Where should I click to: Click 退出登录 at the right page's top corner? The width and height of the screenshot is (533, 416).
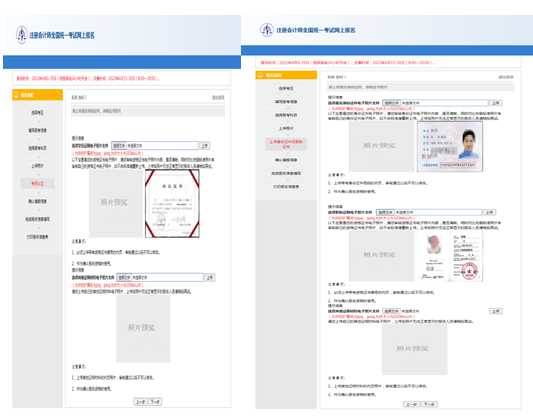(x=506, y=77)
